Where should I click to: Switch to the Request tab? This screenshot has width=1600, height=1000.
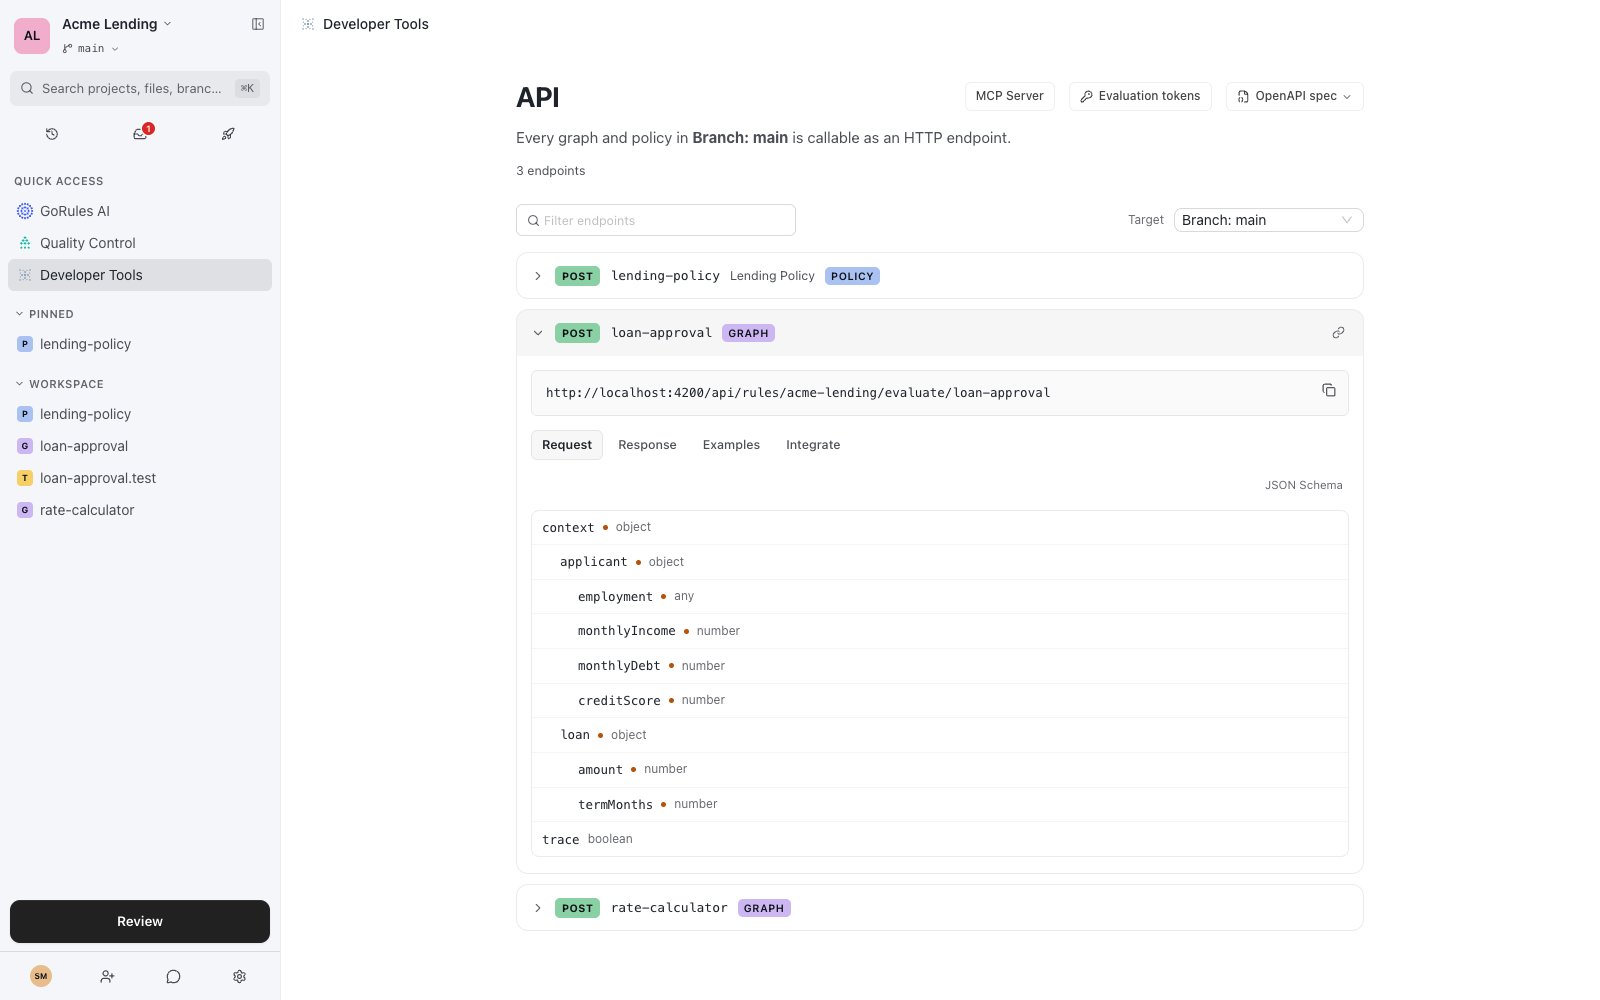(567, 445)
